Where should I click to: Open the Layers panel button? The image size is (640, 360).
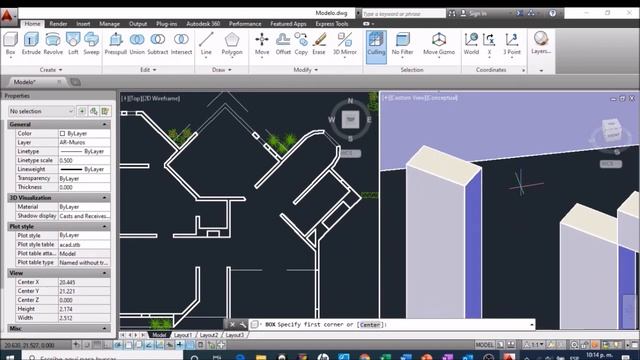click(541, 43)
